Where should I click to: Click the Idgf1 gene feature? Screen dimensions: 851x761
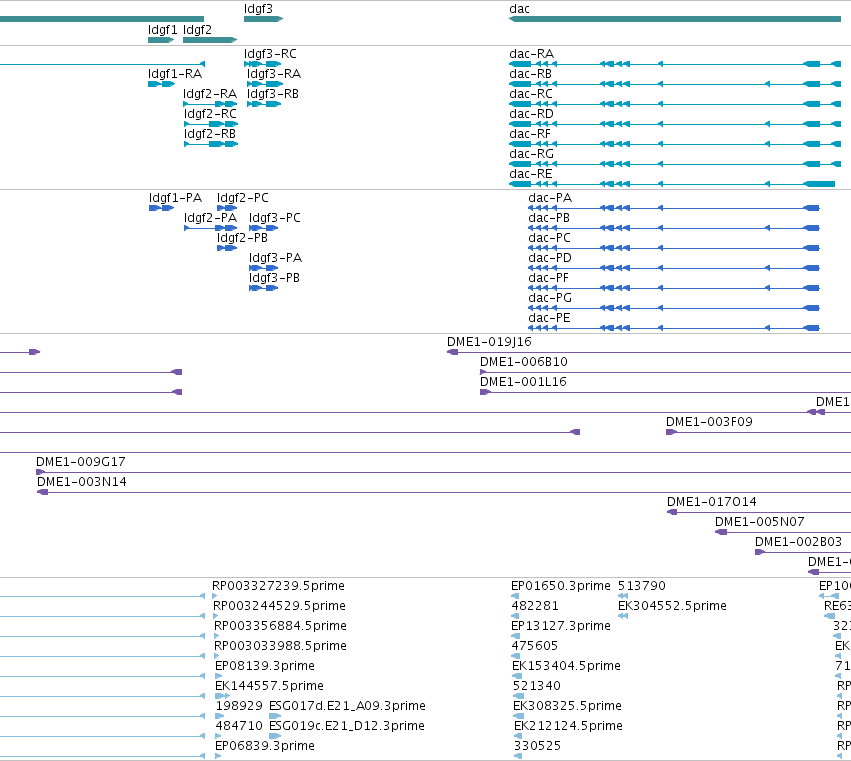(x=161, y=40)
